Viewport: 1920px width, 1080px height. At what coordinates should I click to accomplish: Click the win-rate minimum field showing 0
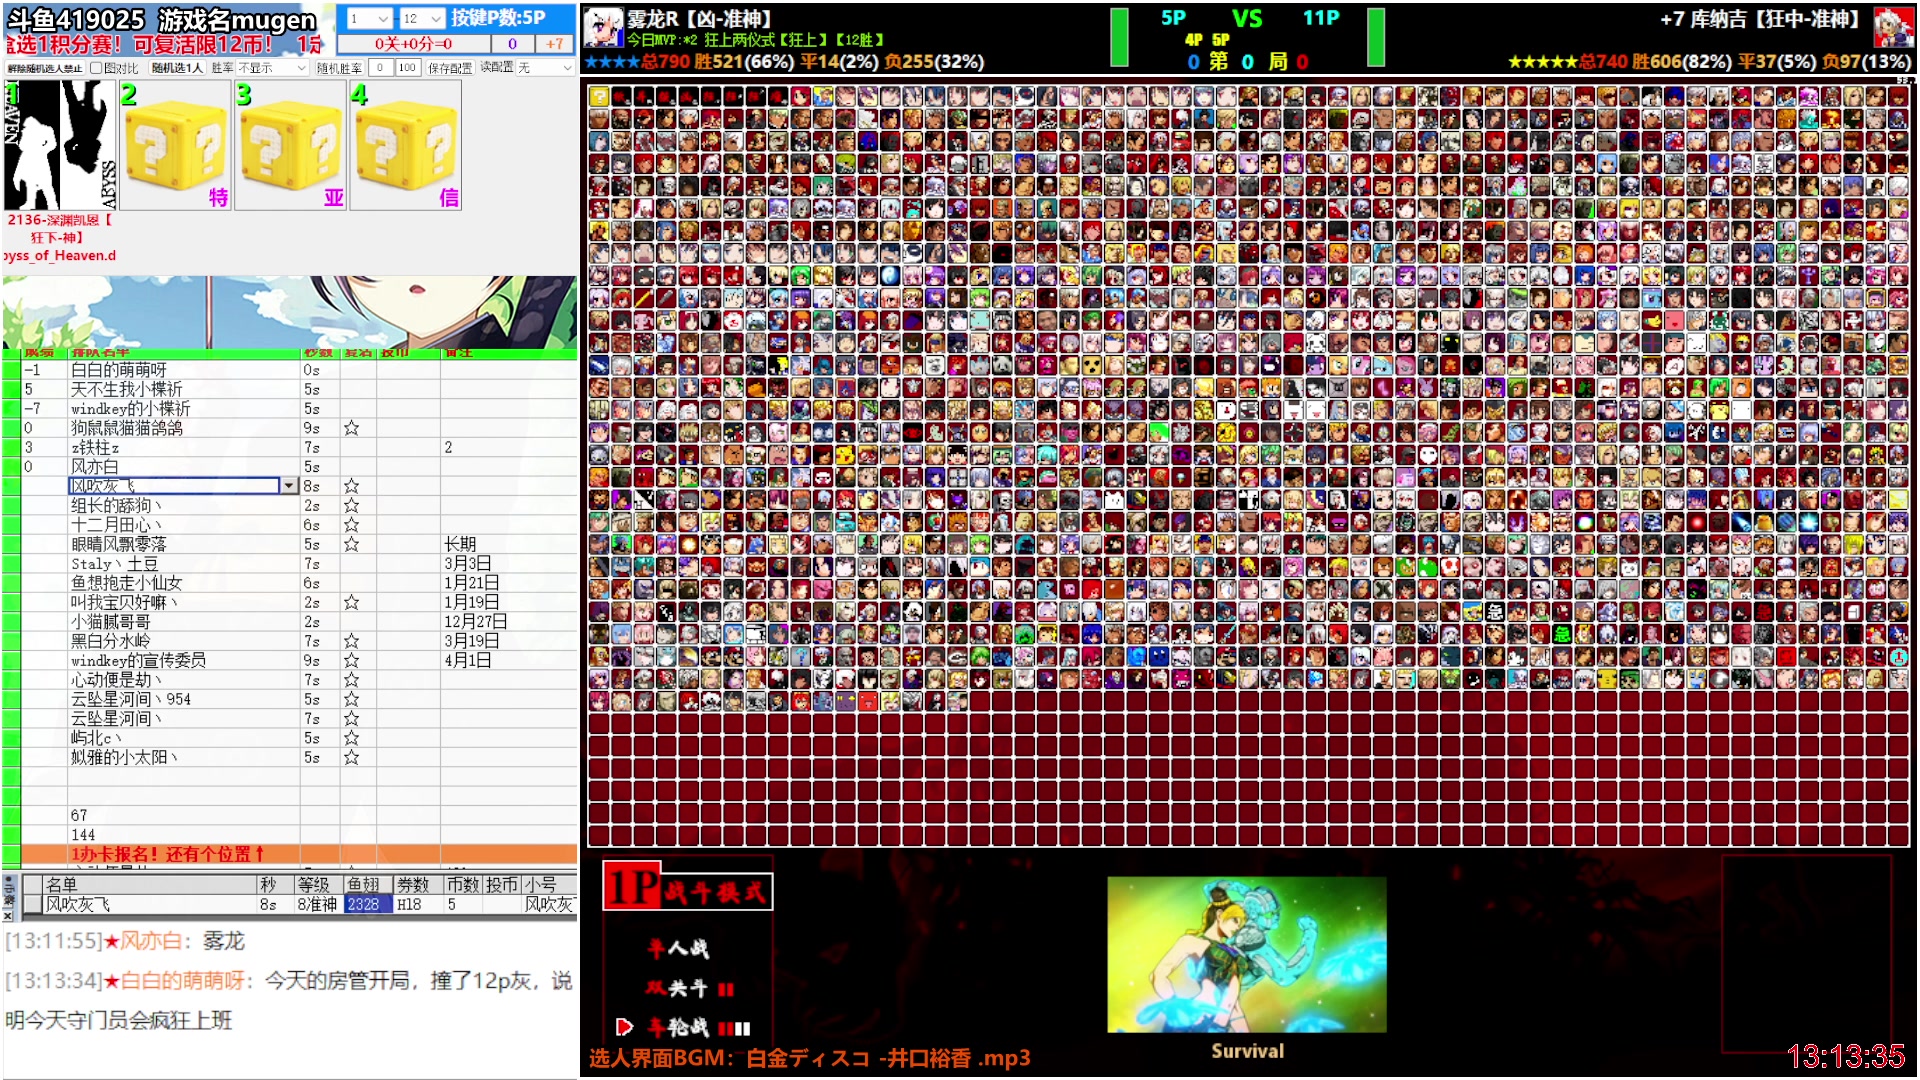380,68
